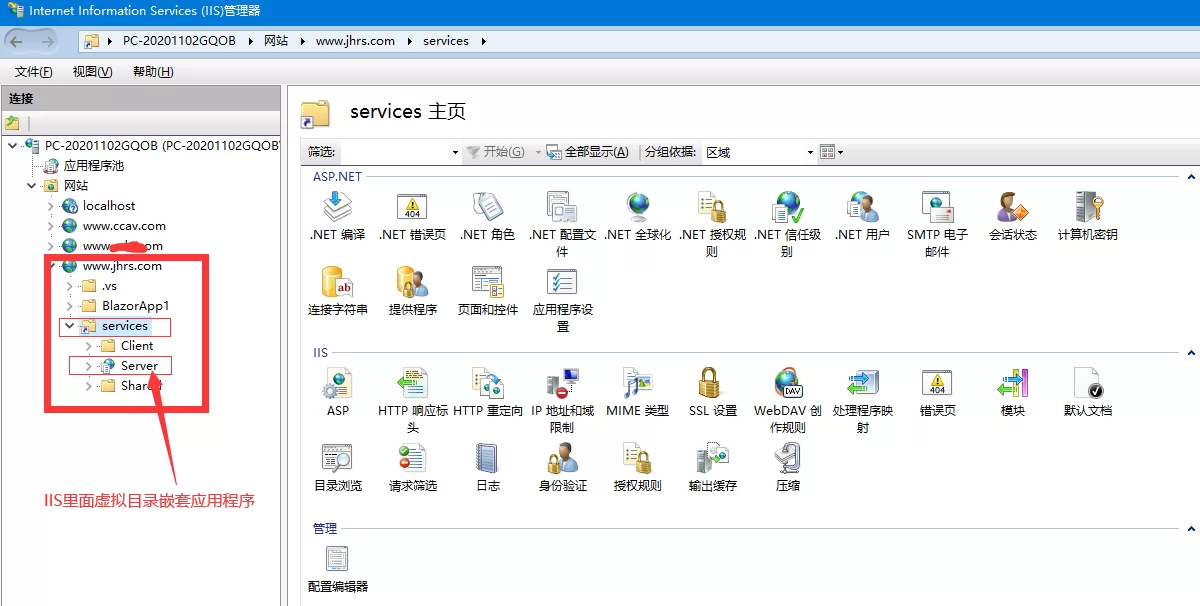
Task: Open the .NET 错误页 icon
Action: click(x=412, y=207)
